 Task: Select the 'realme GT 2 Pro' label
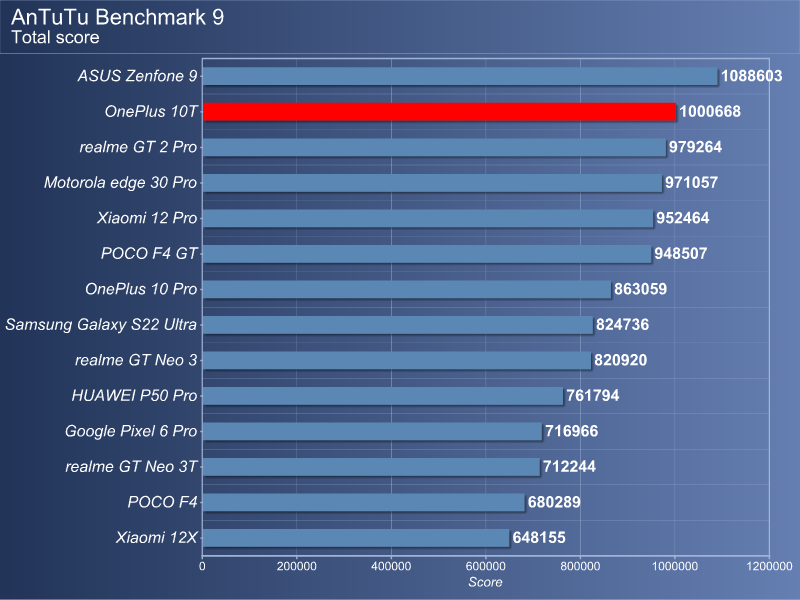(x=138, y=147)
